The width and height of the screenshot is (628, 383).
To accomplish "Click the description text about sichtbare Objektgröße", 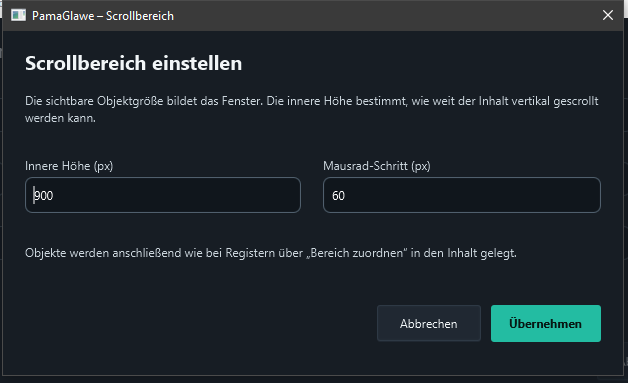I will click(312, 109).
